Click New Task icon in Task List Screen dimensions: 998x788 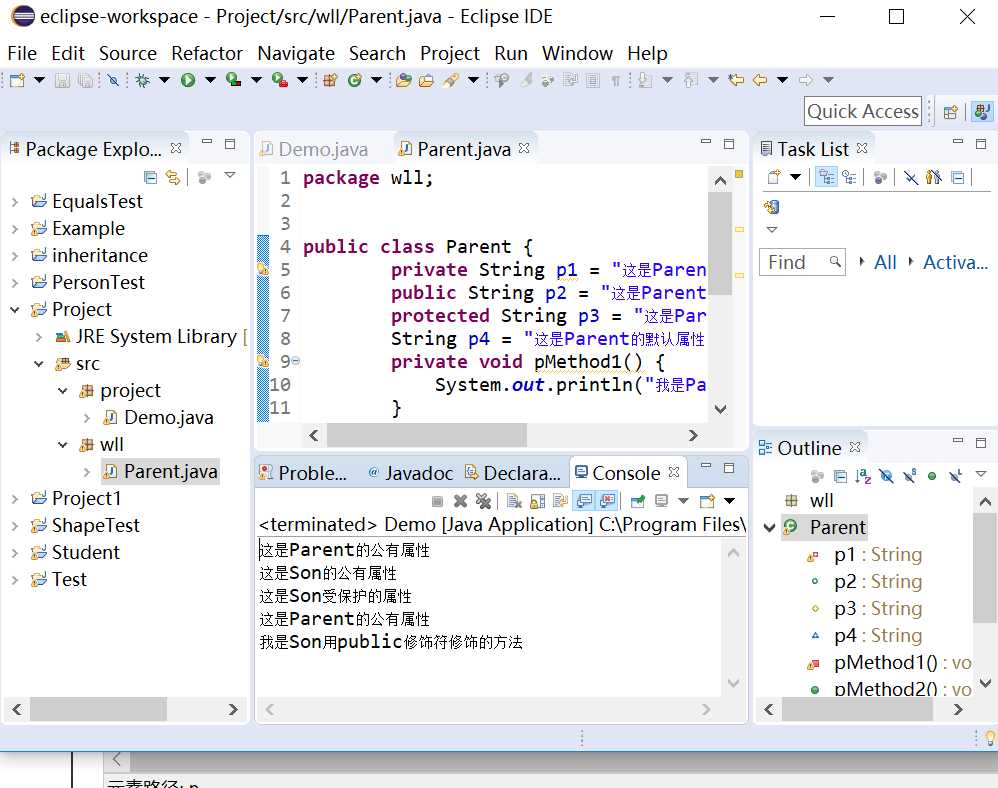click(x=774, y=178)
